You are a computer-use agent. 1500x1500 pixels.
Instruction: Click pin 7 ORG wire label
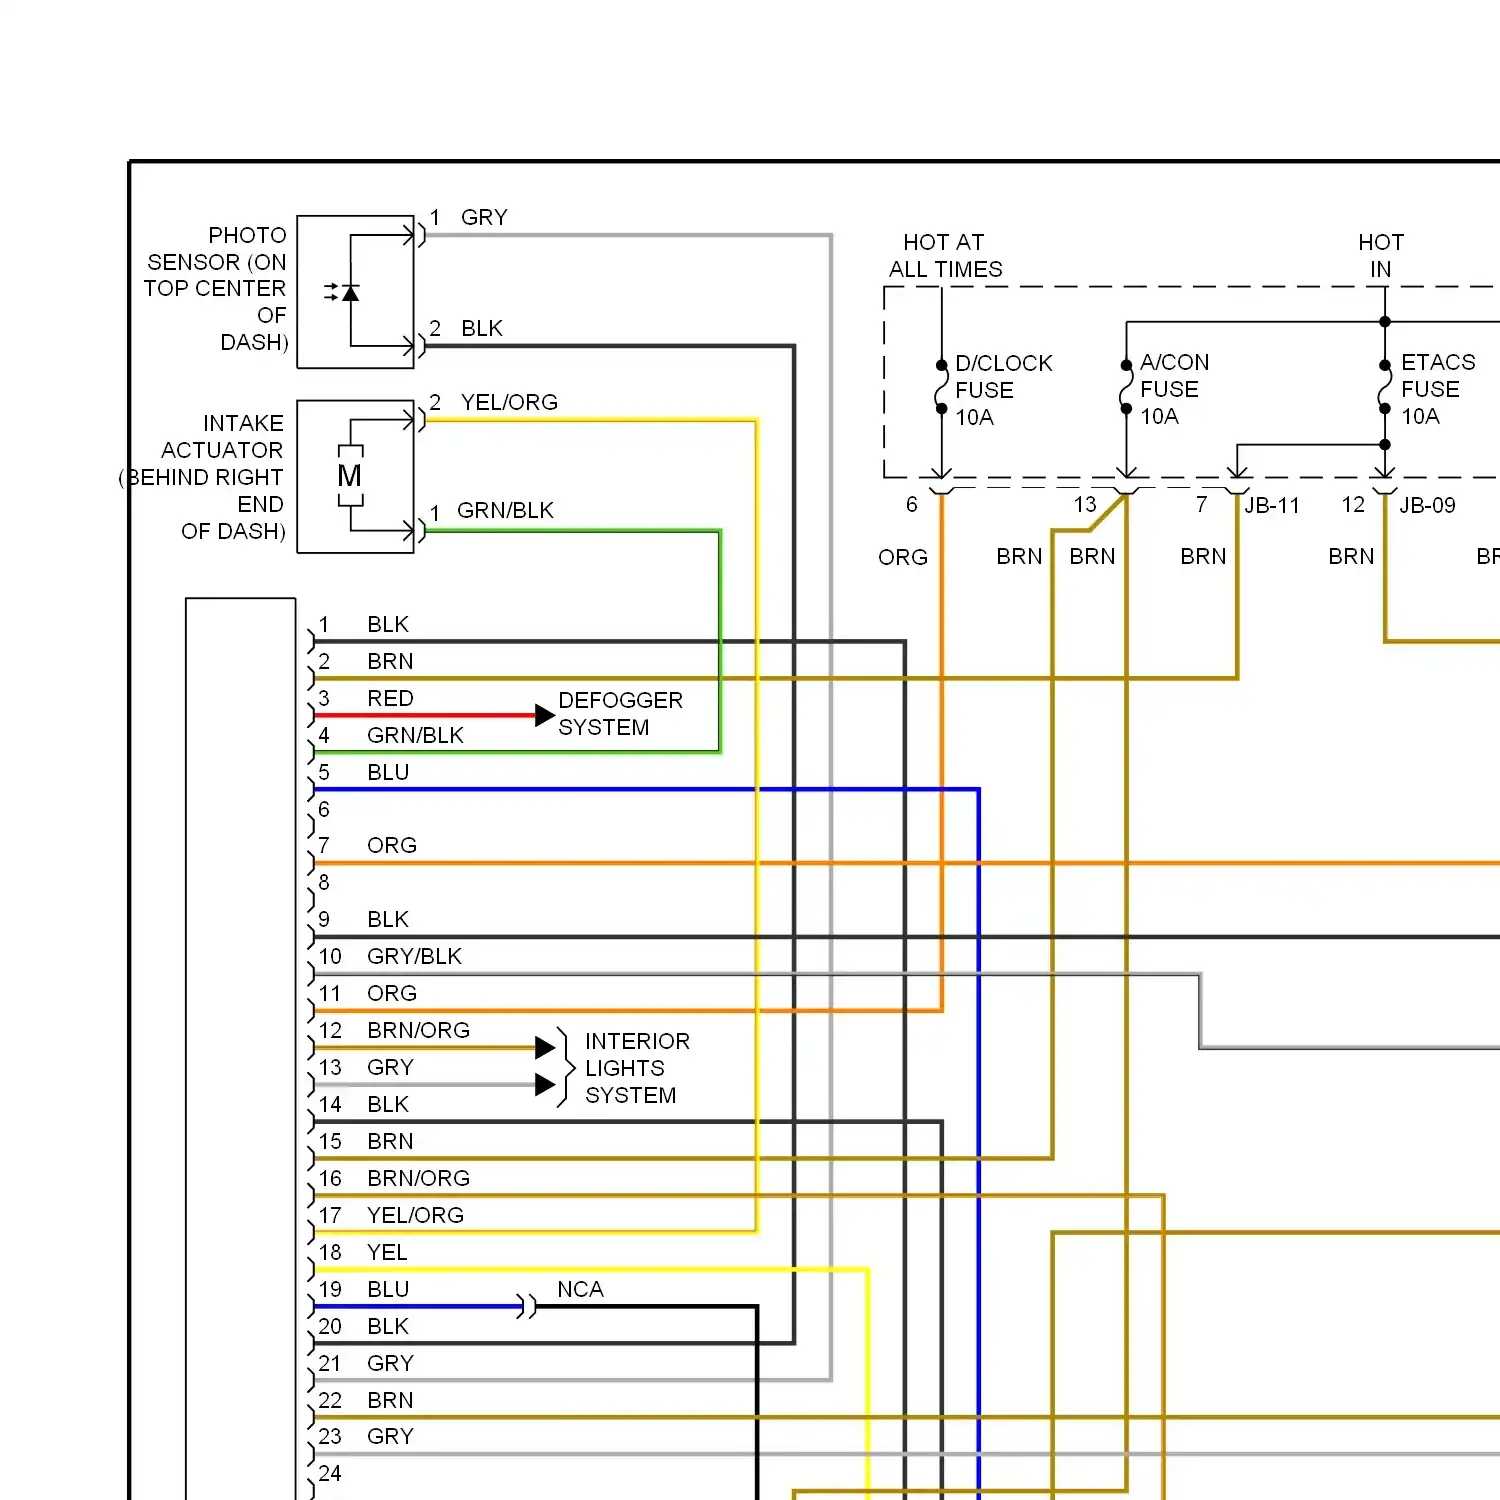click(x=392, y=845)
